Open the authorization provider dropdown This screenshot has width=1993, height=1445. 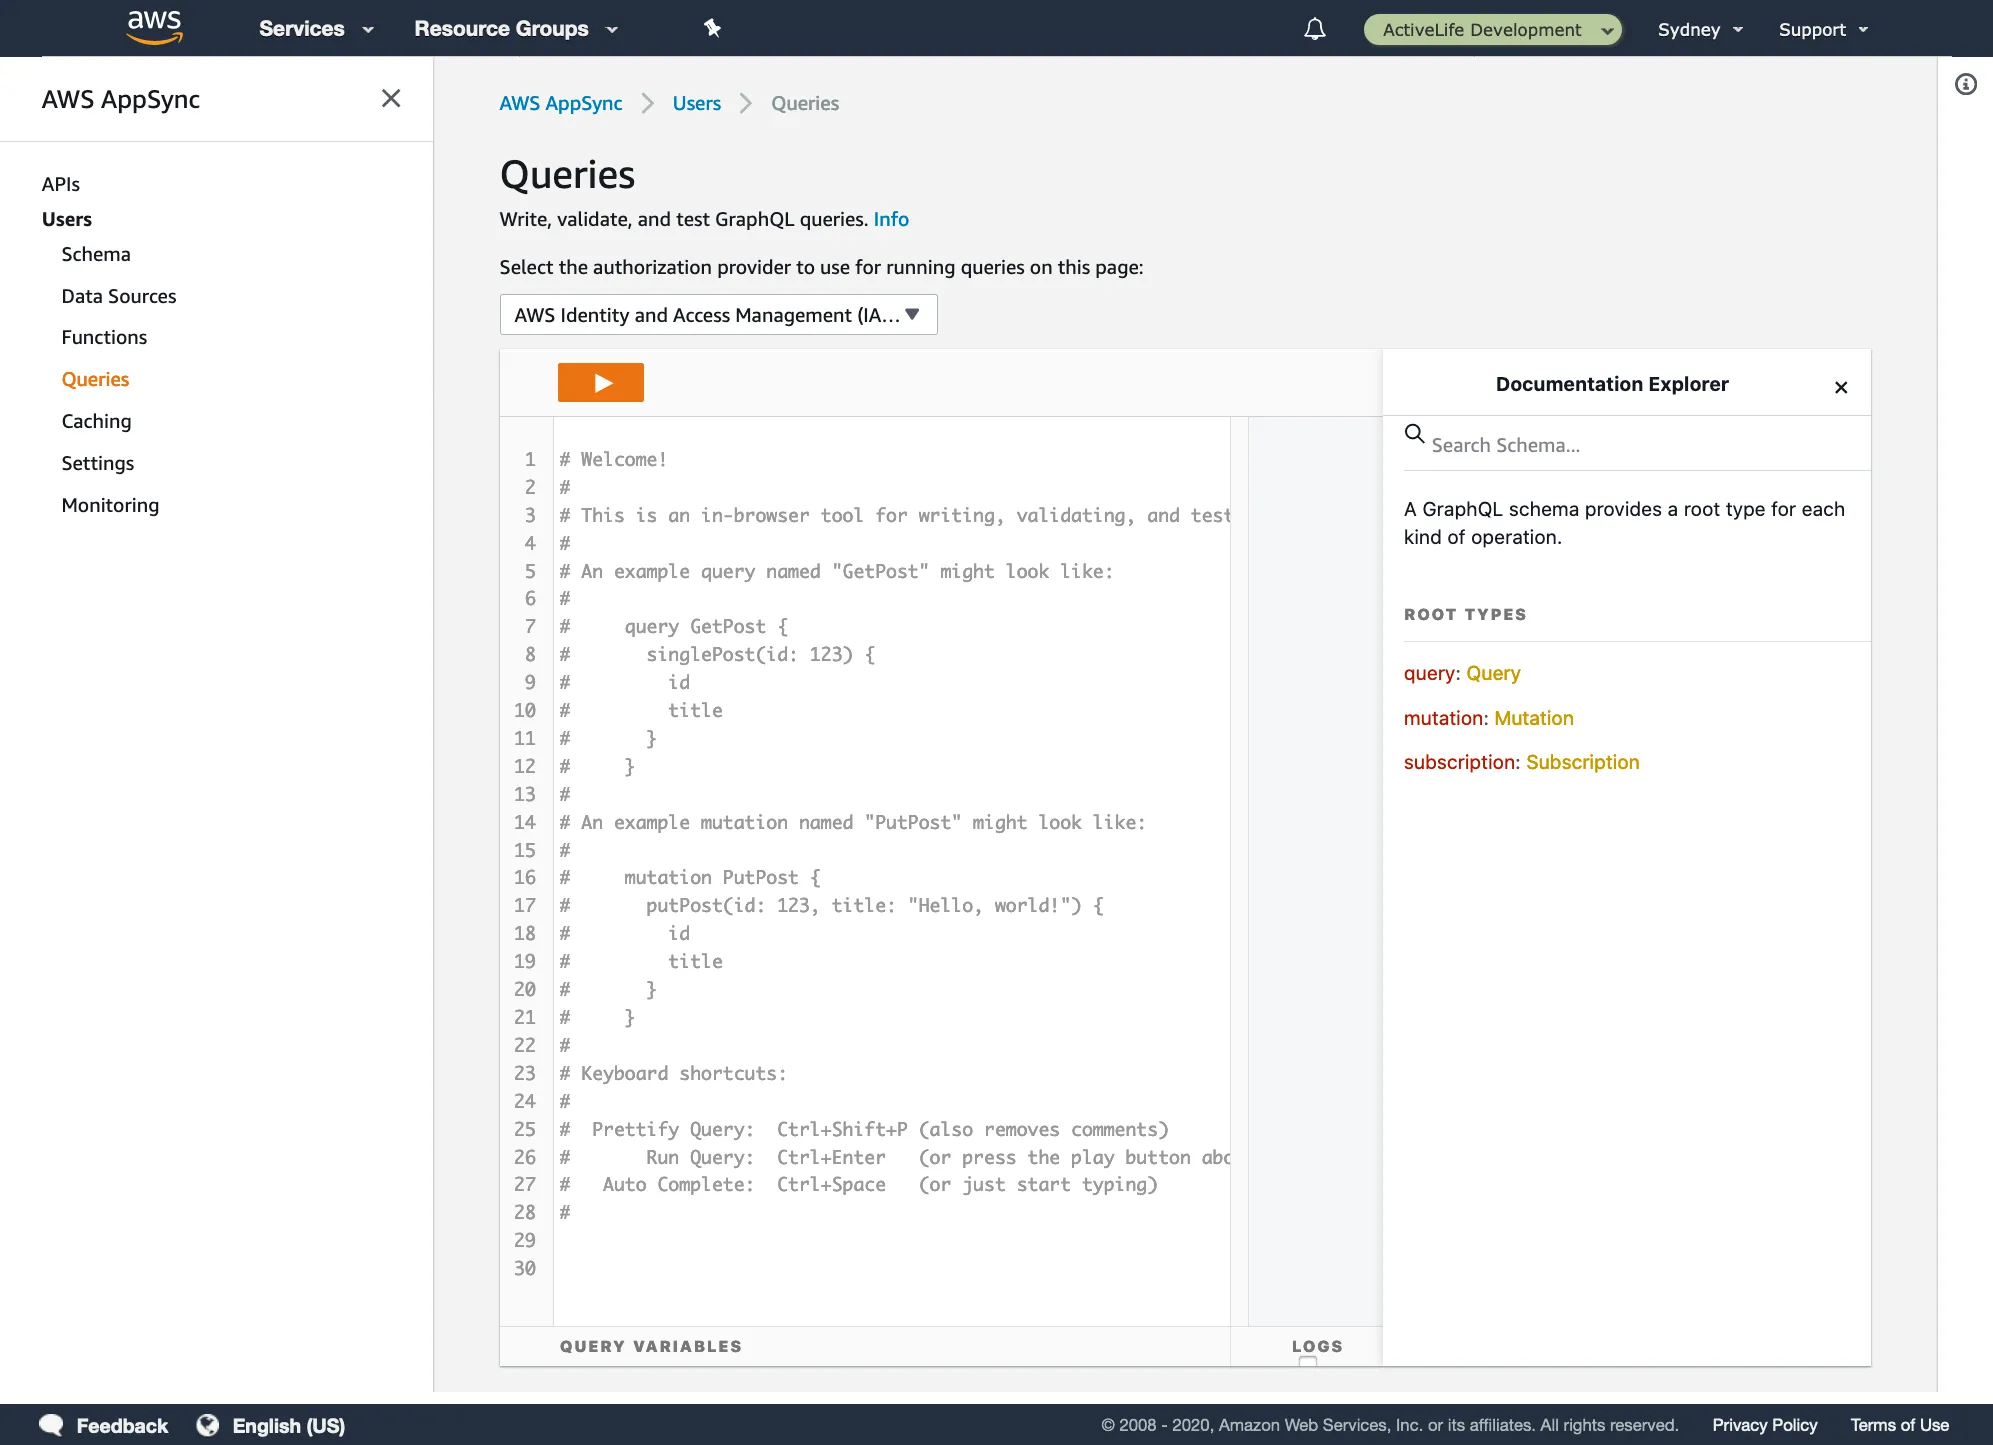[718, 315]
